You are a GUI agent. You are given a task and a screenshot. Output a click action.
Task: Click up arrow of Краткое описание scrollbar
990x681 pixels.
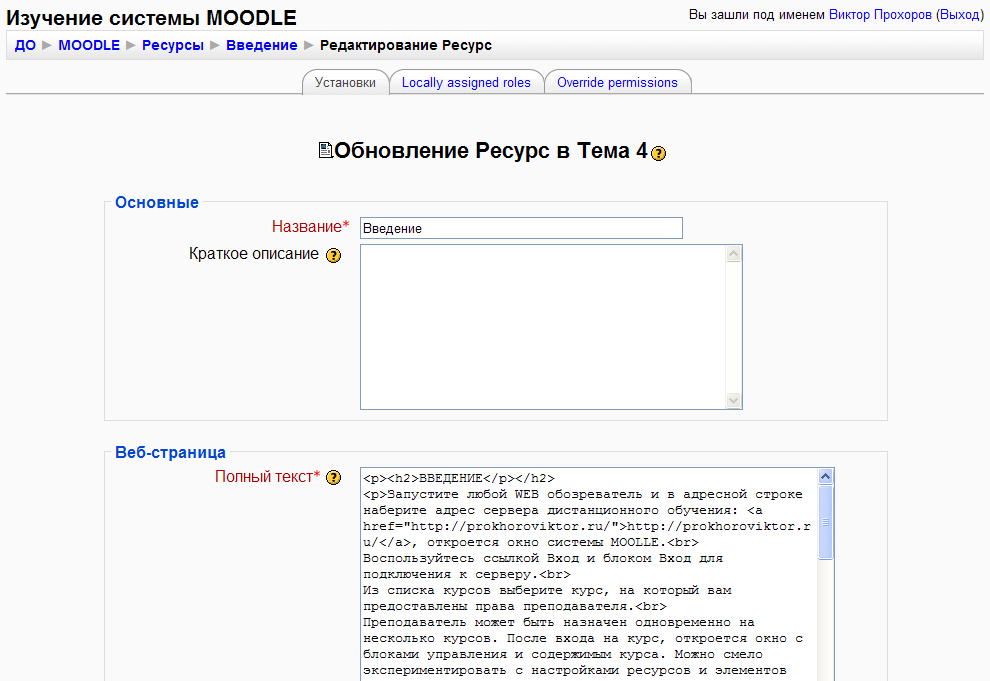pos(733,254)
